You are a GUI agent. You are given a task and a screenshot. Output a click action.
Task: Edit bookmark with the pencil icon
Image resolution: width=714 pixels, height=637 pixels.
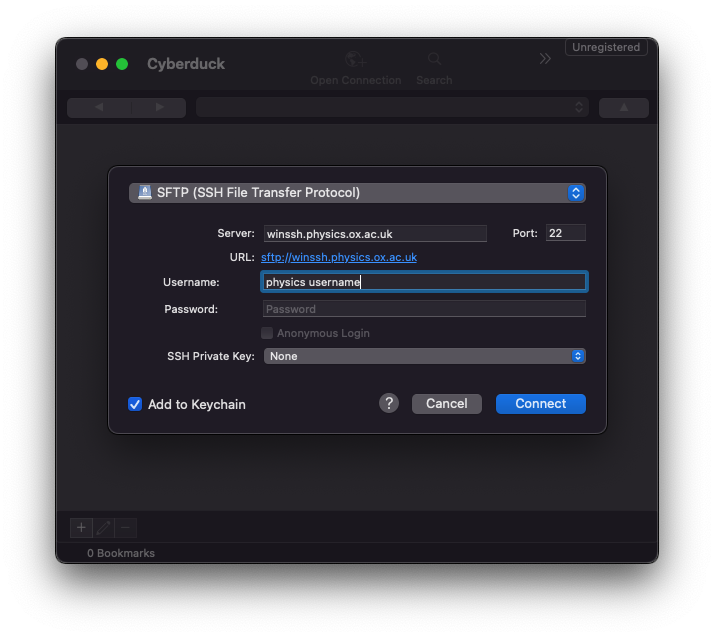(103, 528)
